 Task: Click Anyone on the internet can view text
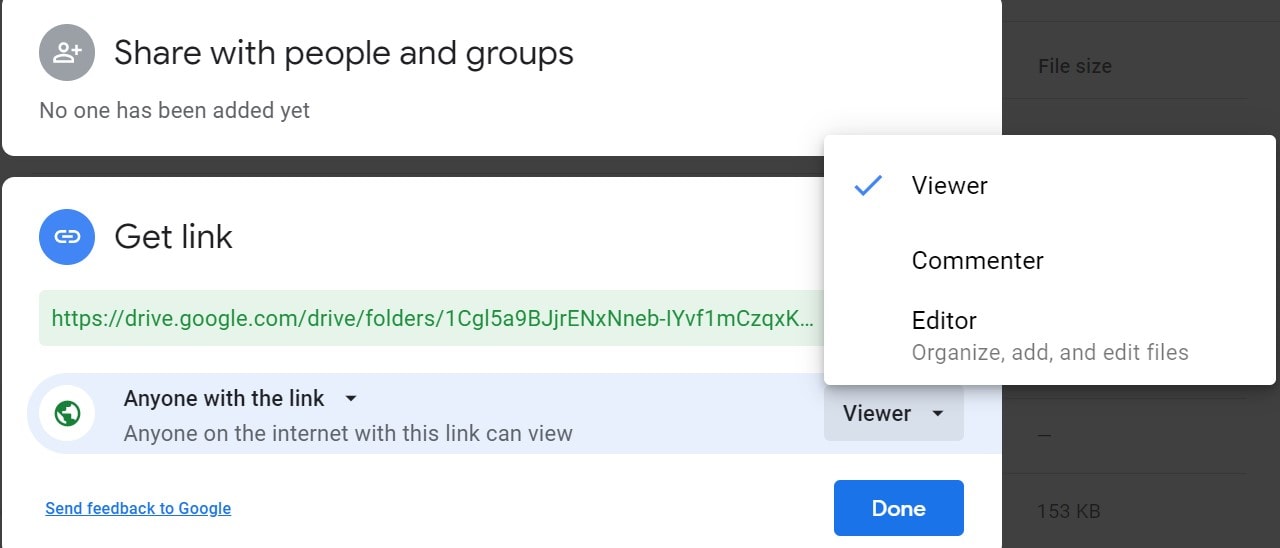(348, 433)
